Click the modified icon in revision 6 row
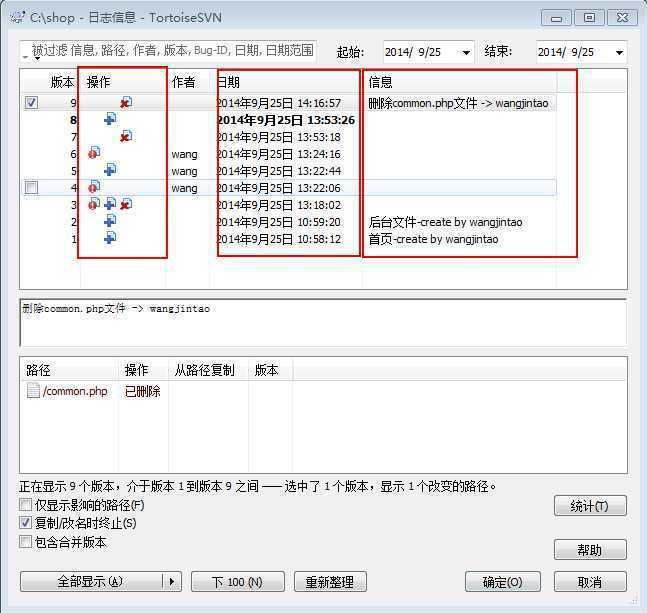Screen dimensions: 647x613 point(94,153)
